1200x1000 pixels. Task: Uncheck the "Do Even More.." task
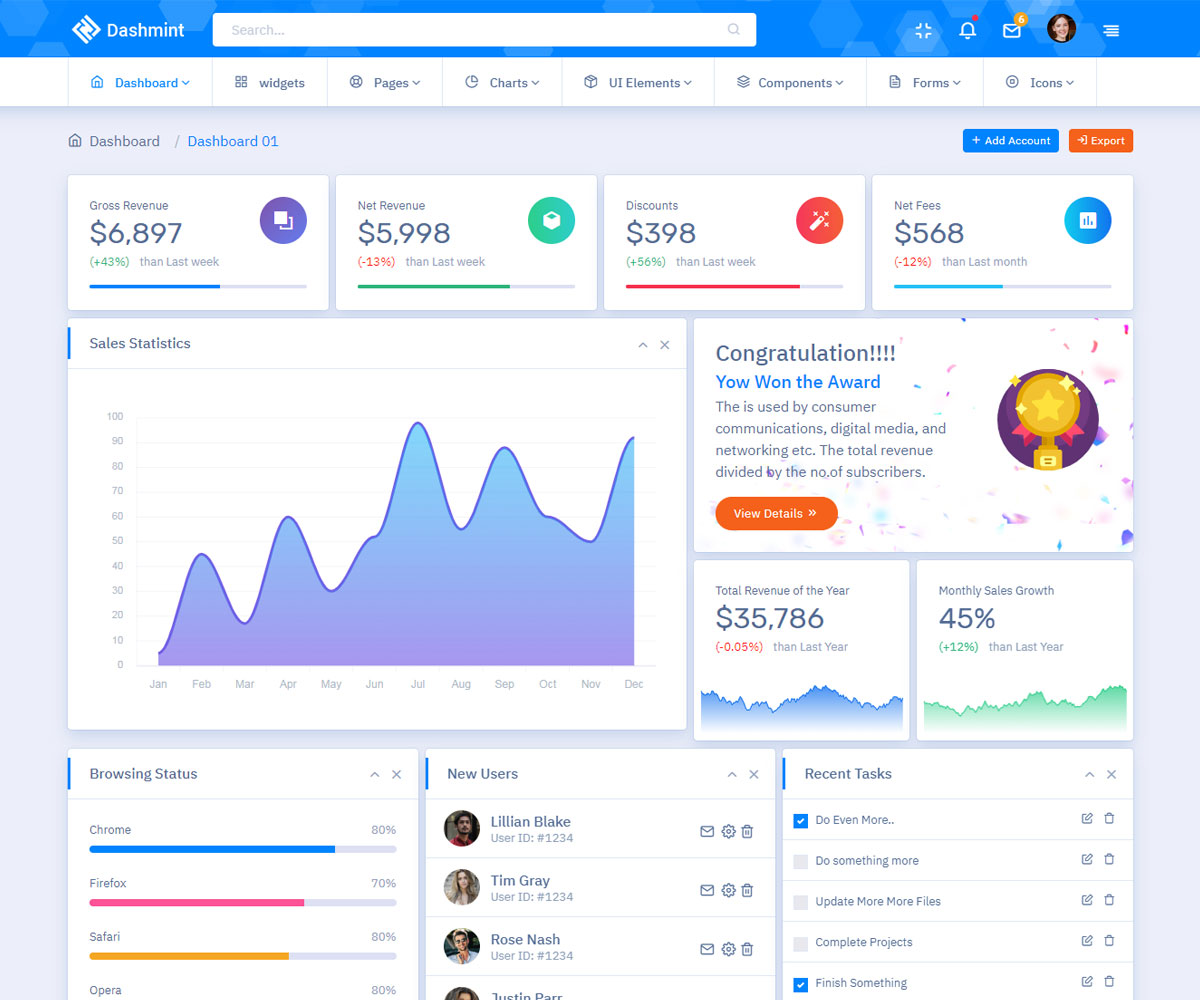(x=800, y=821)
